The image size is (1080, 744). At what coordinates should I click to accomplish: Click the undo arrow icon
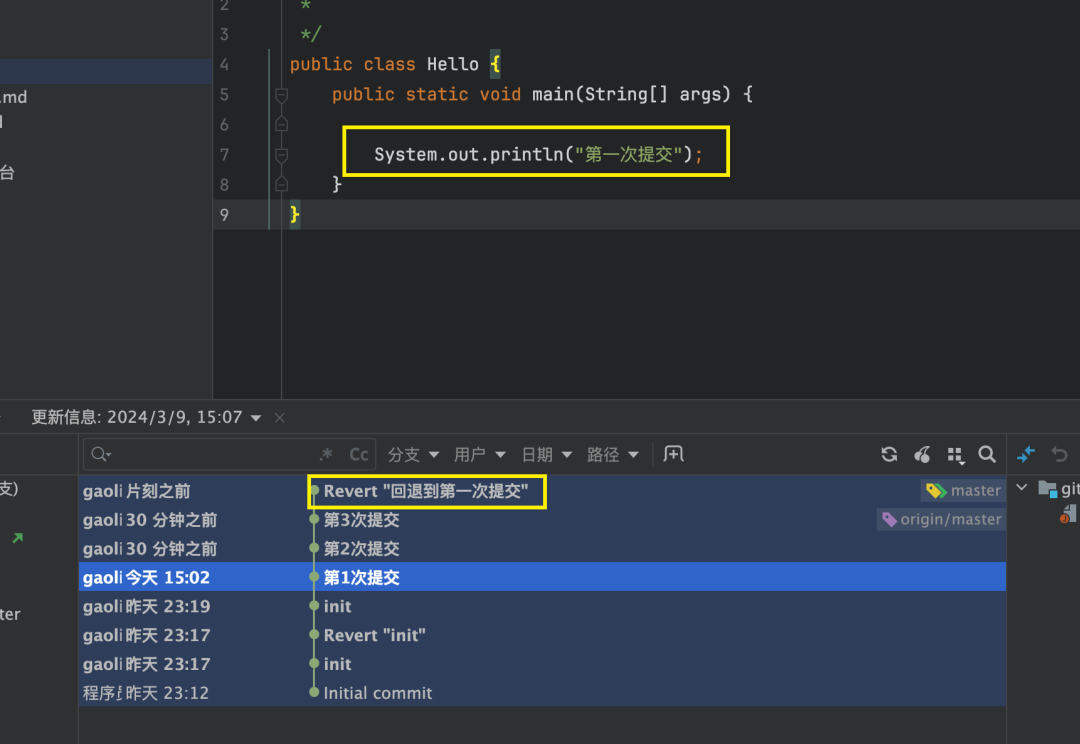(x=1060, y=455)
